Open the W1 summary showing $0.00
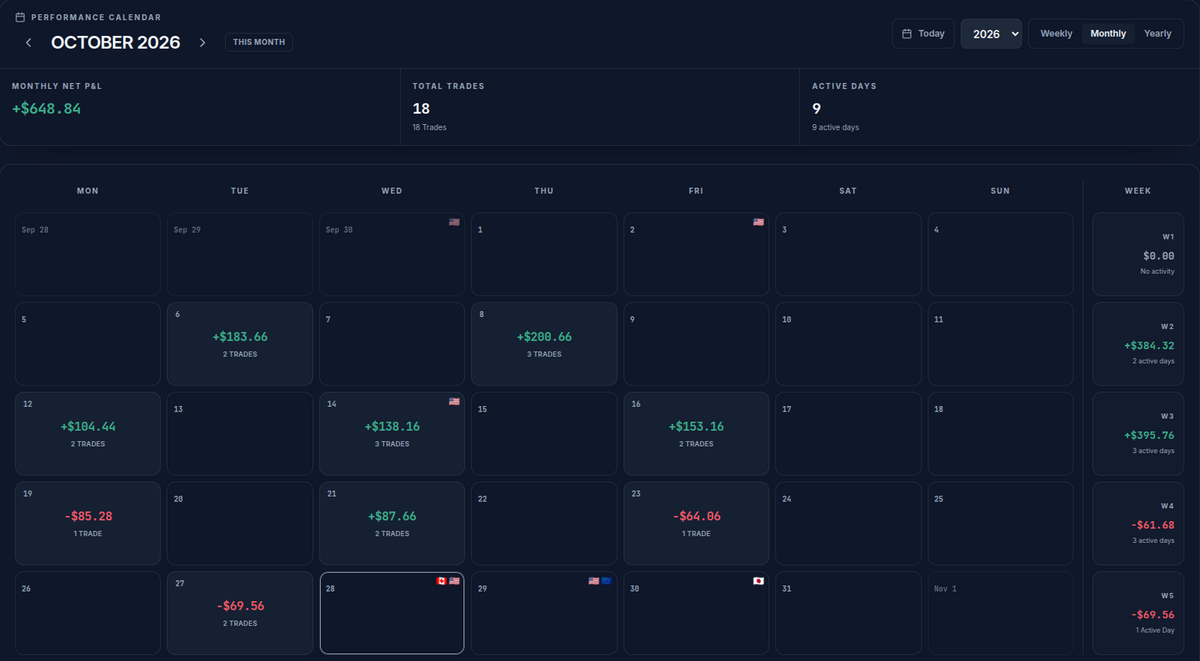 (x=1138, y=254)
